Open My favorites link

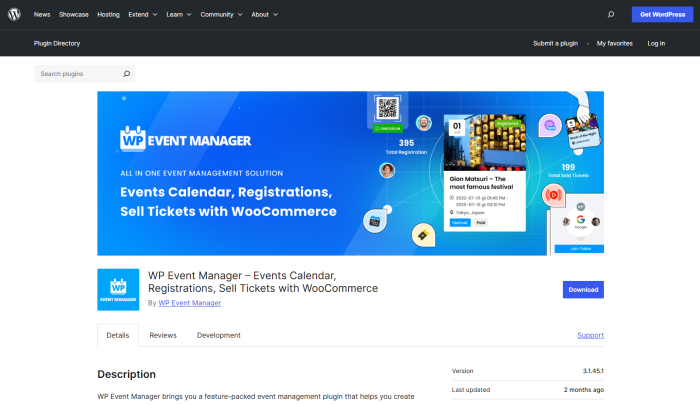[x=615, y=43]
